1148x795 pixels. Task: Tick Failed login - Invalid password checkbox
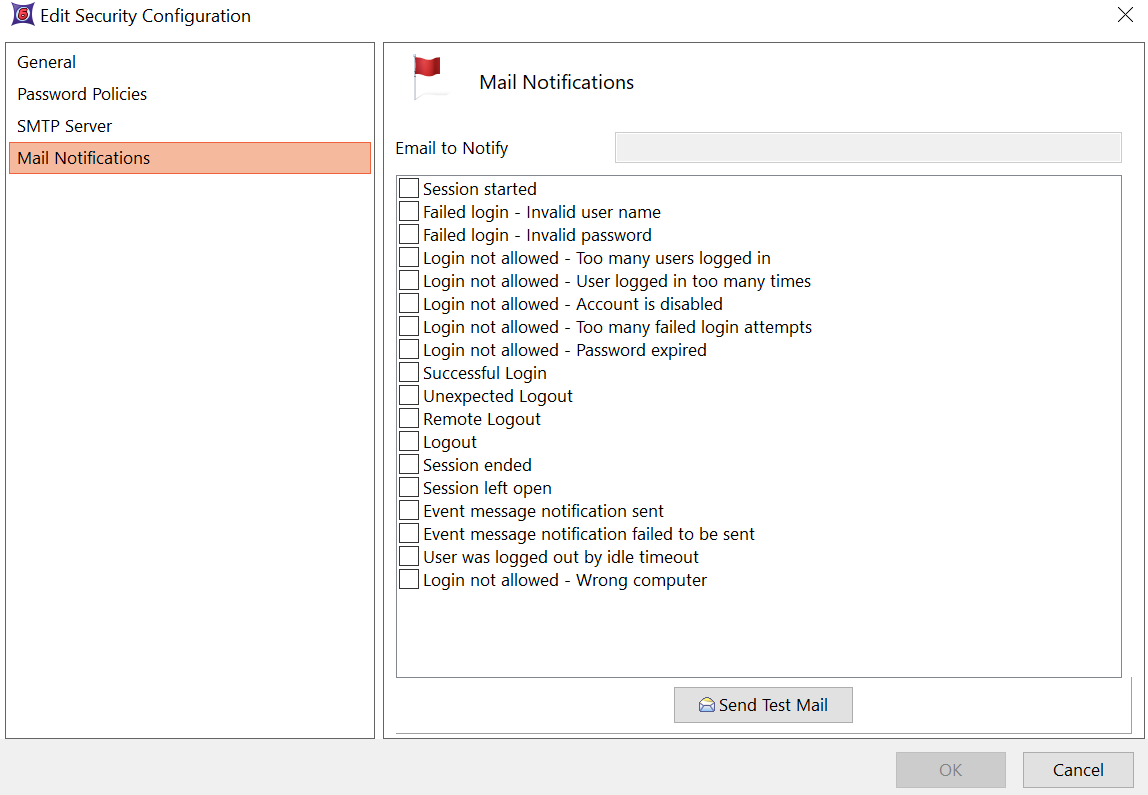(409, 234)
